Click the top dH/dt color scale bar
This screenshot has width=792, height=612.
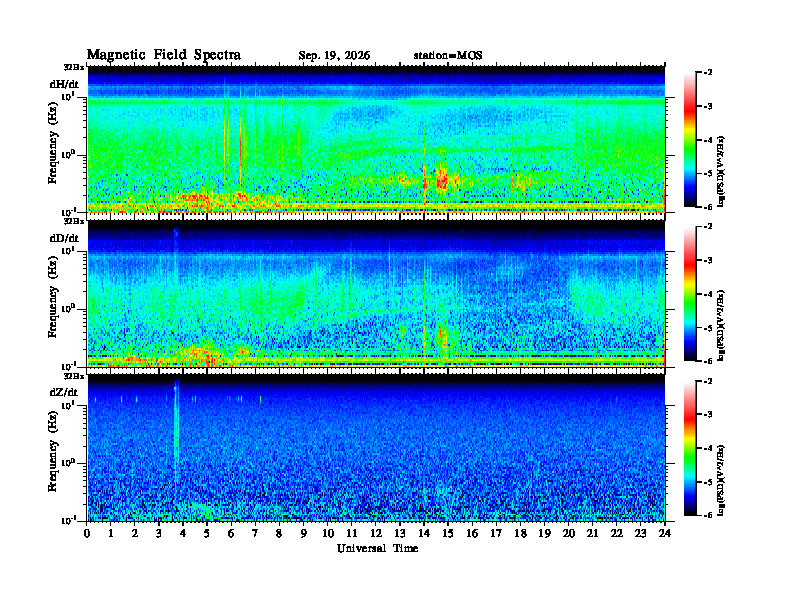point(689,139)
